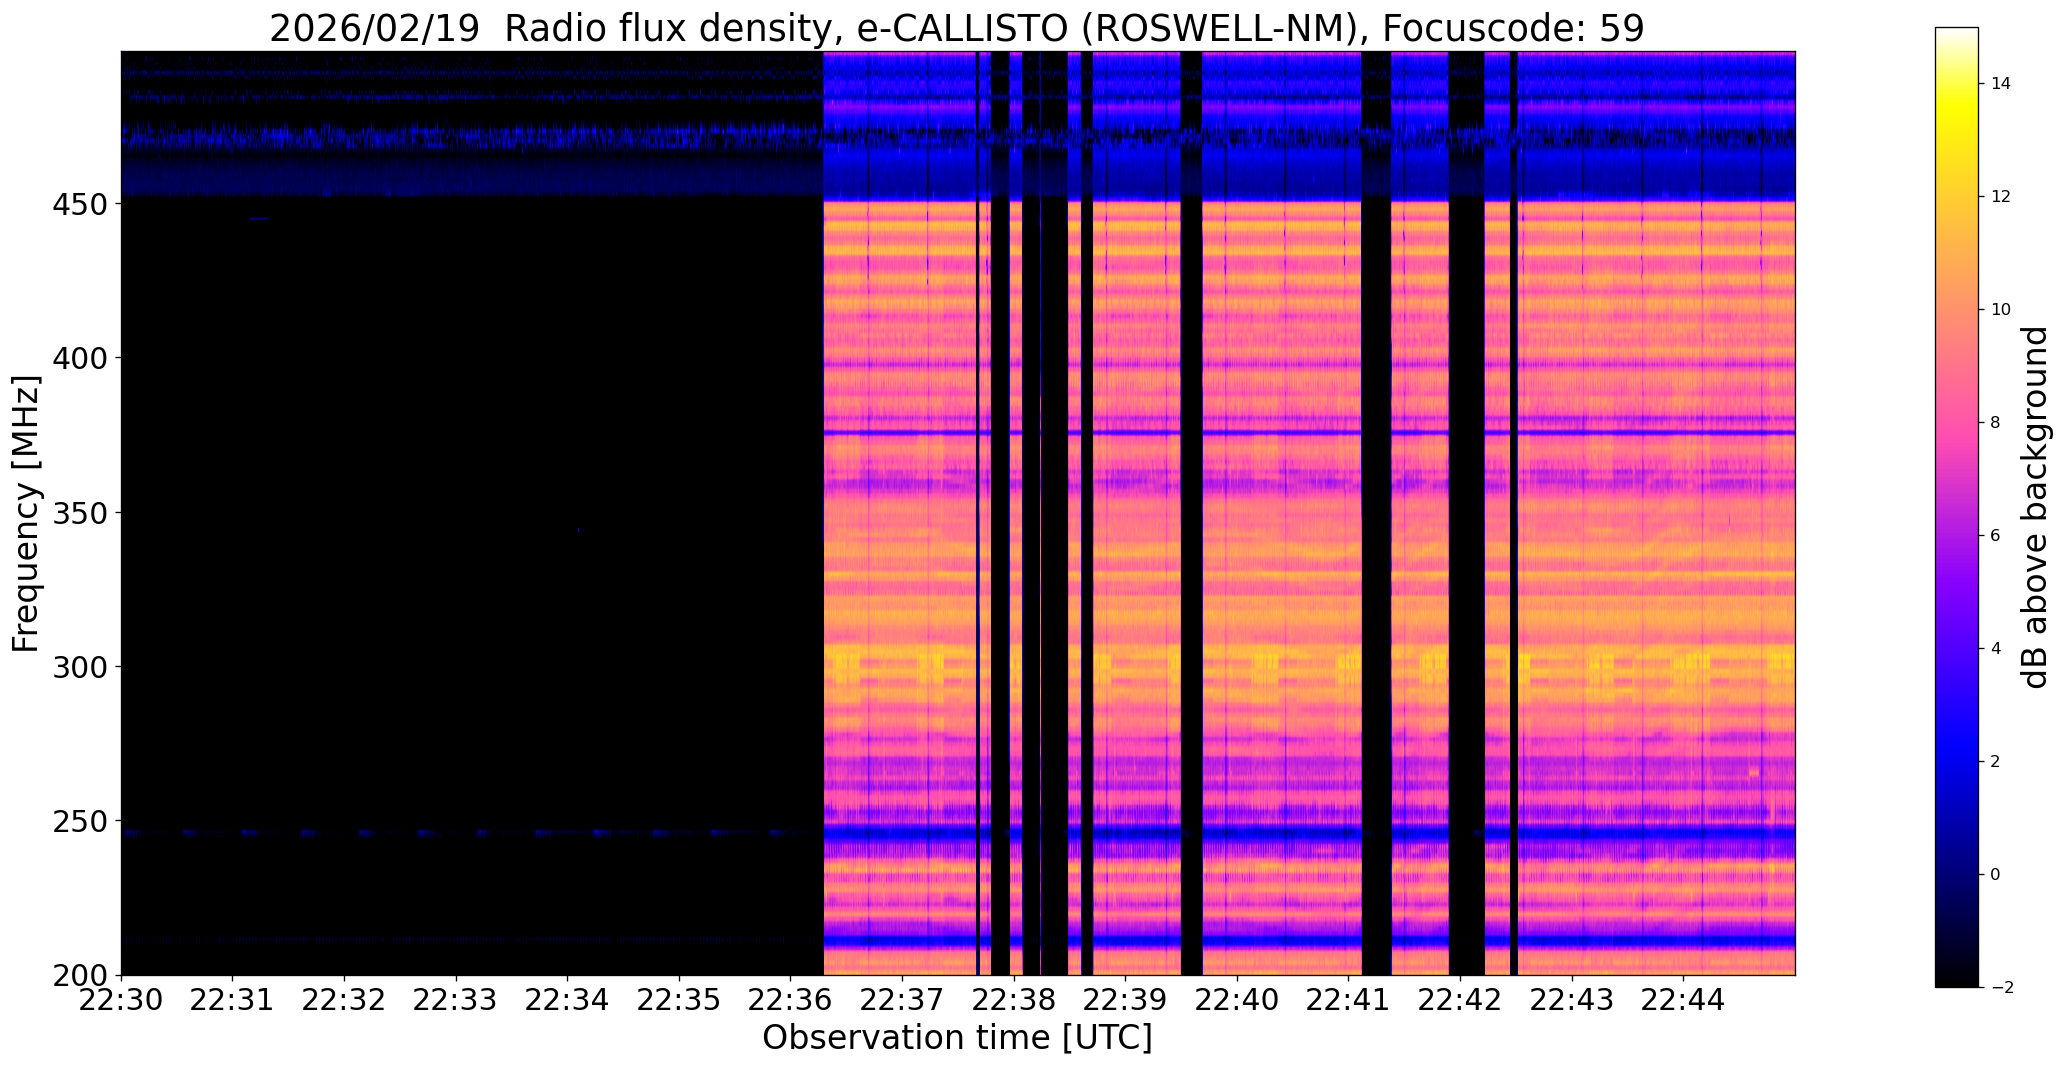Click the colorbar tick label 14
This screenshot has width=2066, height=1067.
tap(2000, 84)
